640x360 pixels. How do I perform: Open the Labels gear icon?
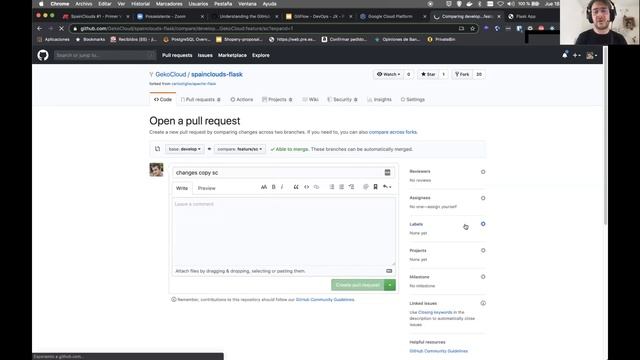[483, 224]
